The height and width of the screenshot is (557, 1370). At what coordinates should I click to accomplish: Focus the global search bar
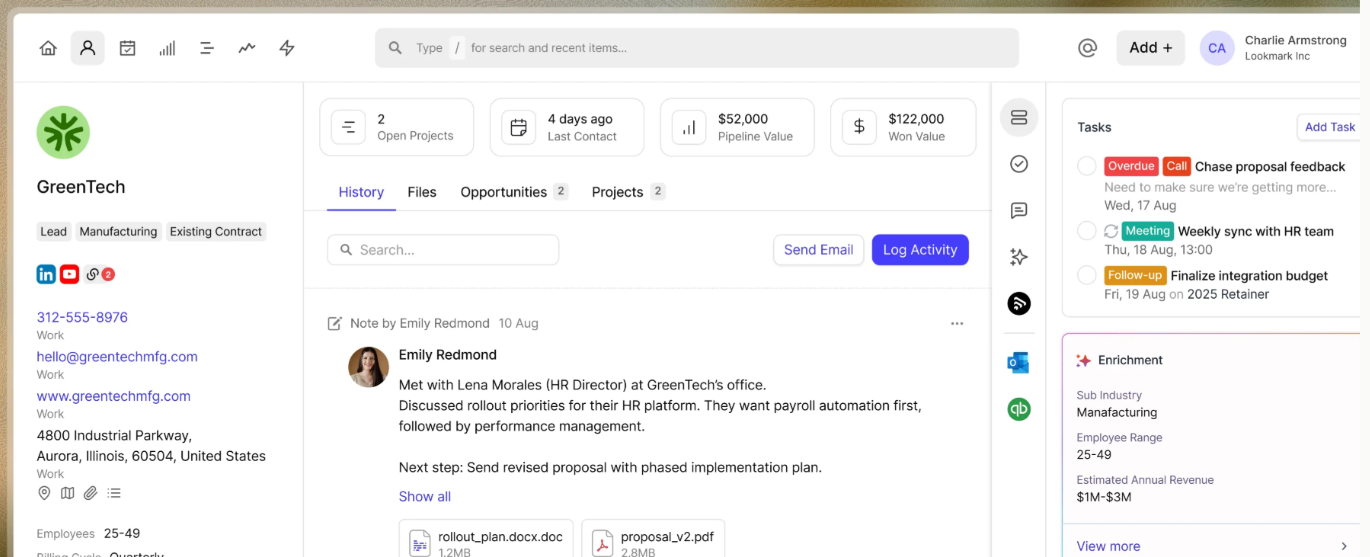pos(697,48)
